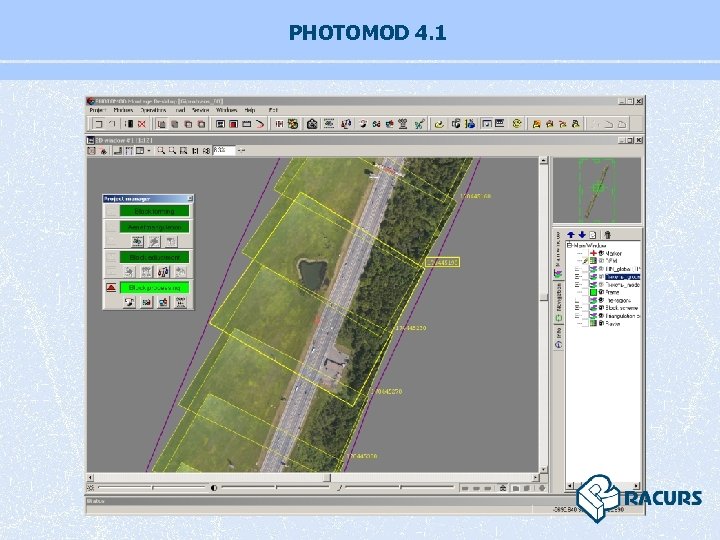
Task: Open the Service menu
Action: point(200,110)
